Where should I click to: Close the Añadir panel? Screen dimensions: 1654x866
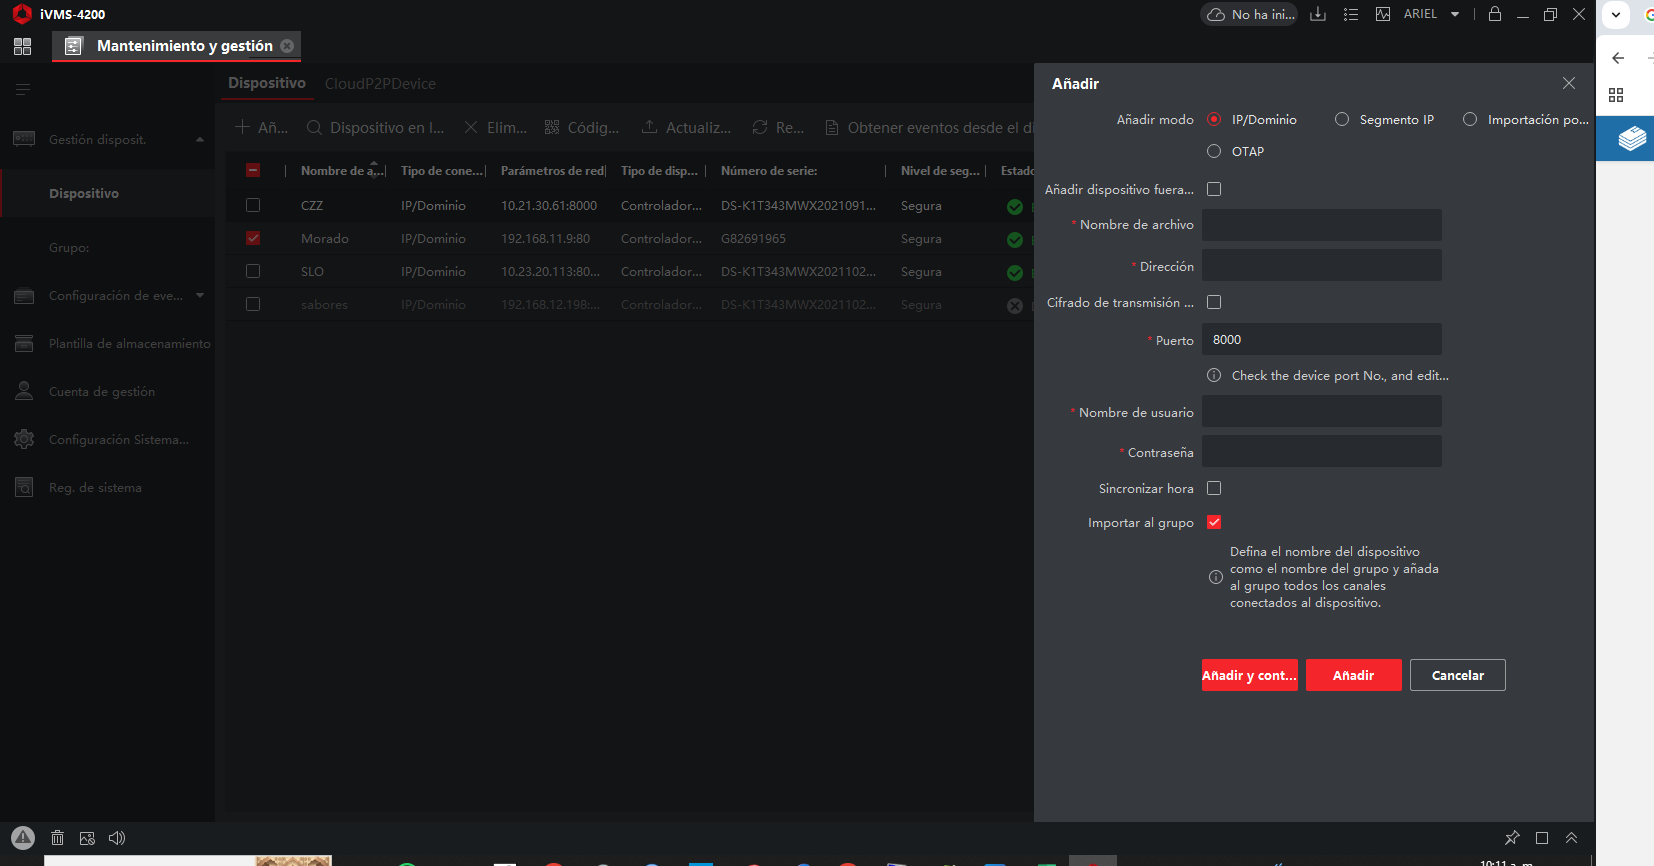(x=1568, y=83)
